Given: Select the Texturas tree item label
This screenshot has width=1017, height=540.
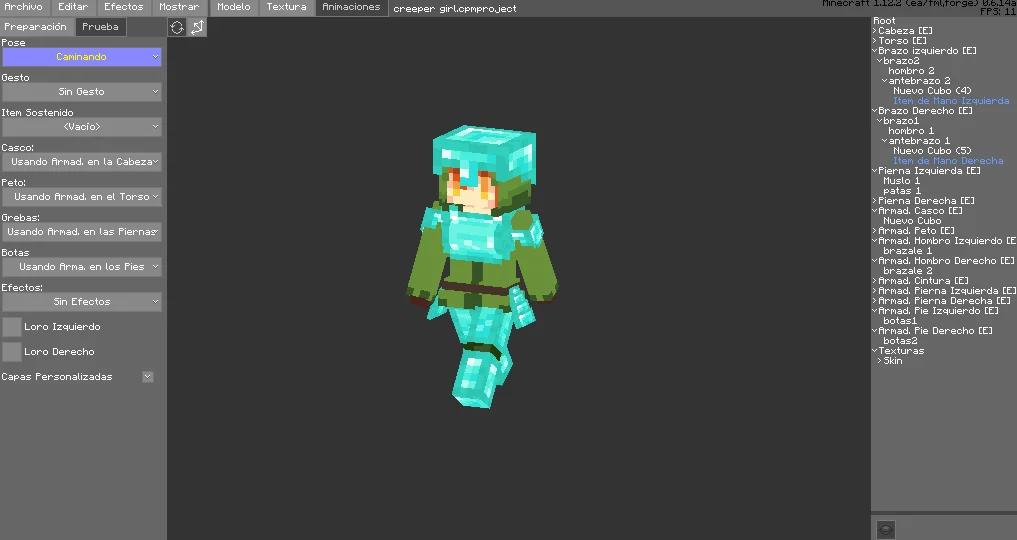Looking at the screenshot, I should point(901,351).
